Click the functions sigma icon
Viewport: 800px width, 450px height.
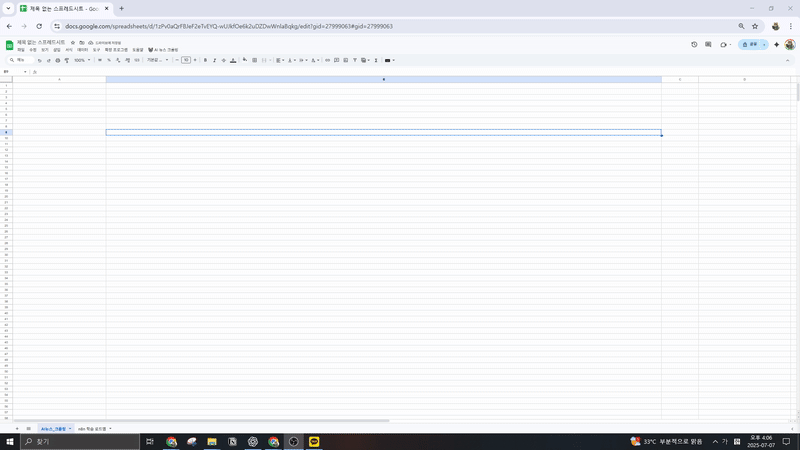pyautogui.click(x=376, y=60)
